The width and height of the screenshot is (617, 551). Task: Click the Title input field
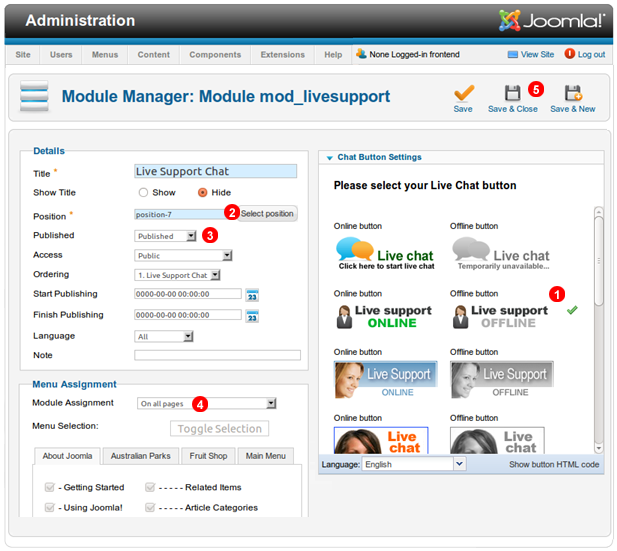[x=215, y=171]
